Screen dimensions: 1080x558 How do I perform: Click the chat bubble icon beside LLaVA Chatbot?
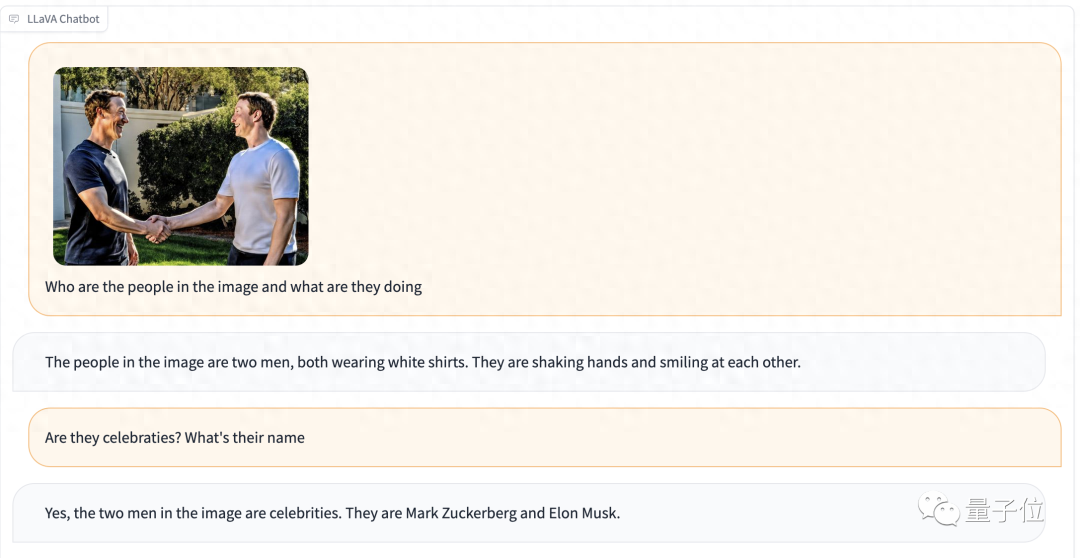(14, 19)
